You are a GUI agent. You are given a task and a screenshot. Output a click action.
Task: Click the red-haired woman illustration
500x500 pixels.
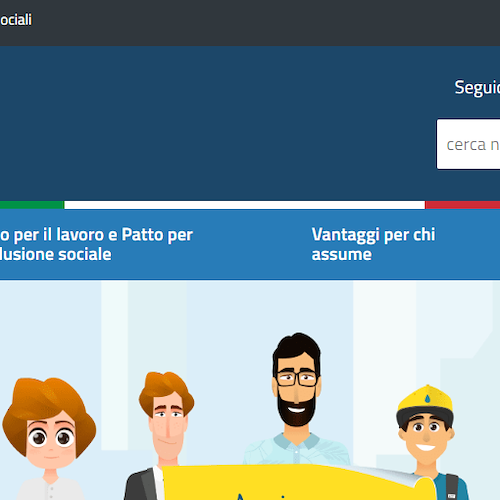[49, 439]
